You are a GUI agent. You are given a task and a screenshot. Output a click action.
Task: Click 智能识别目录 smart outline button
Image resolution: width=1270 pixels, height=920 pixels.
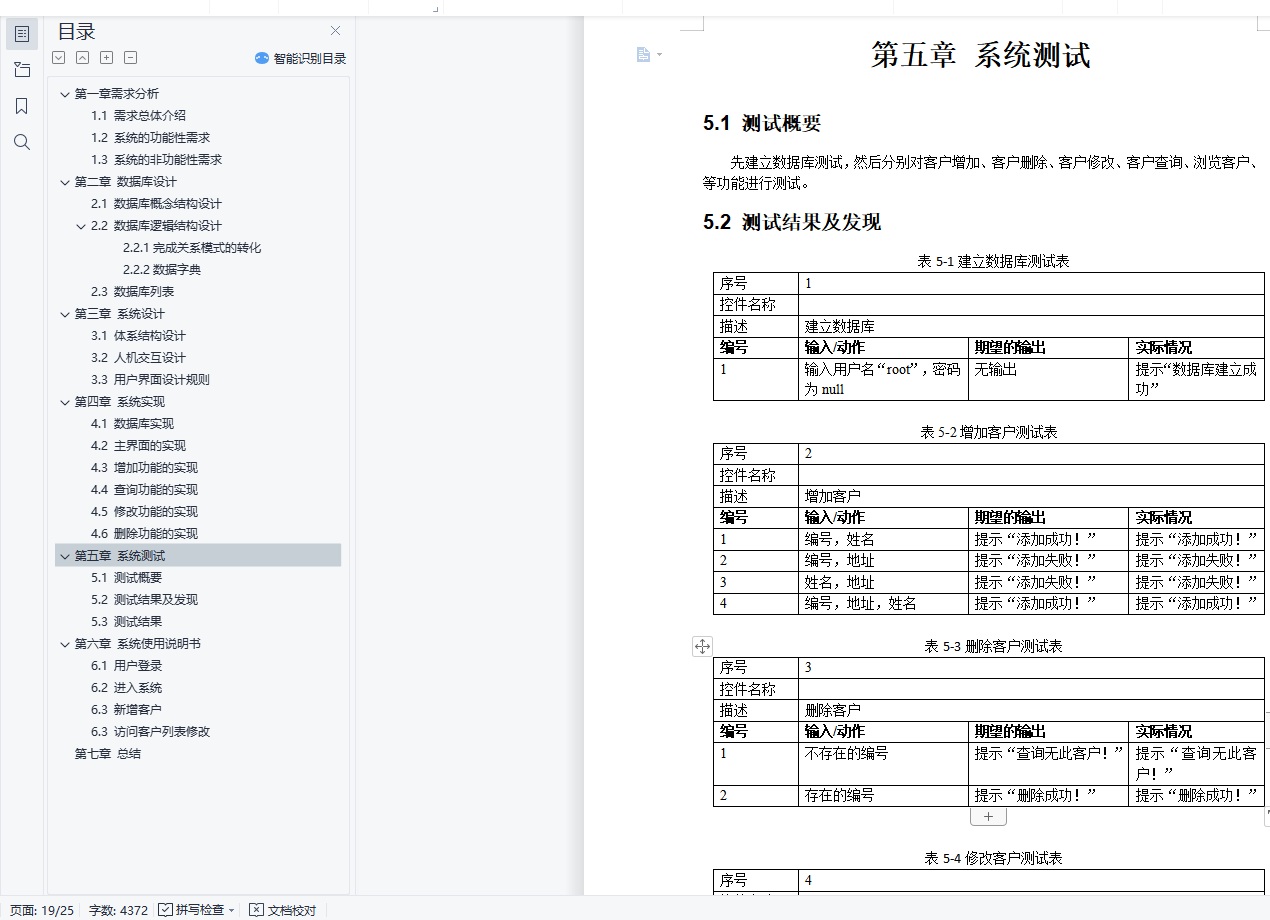click(300, 58)
